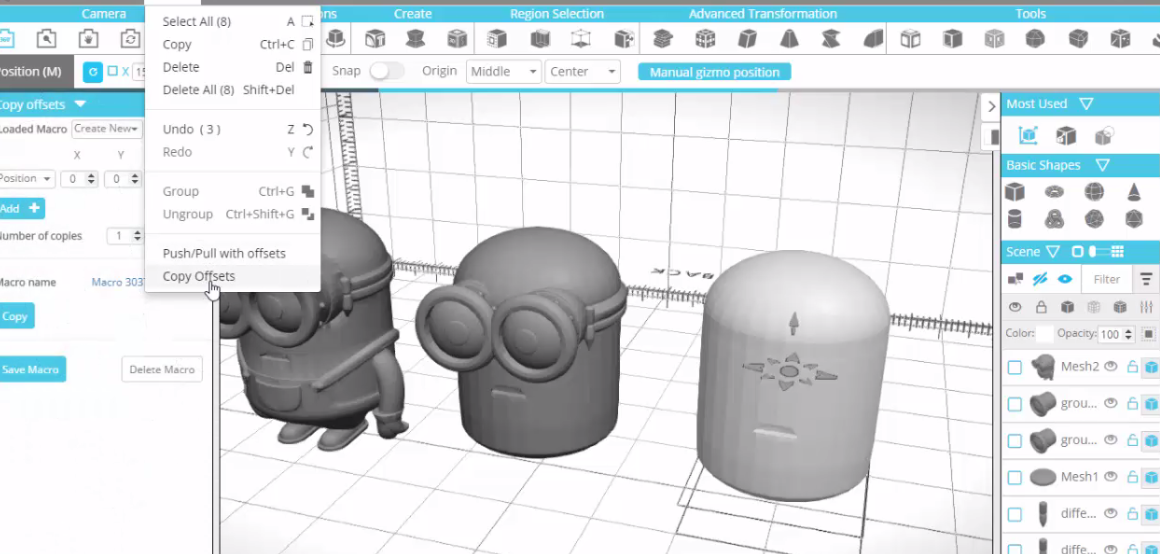Click the Macro name link
This screenshot has height=554, width=1160.
pyautogui.click(x=116, y=282)
